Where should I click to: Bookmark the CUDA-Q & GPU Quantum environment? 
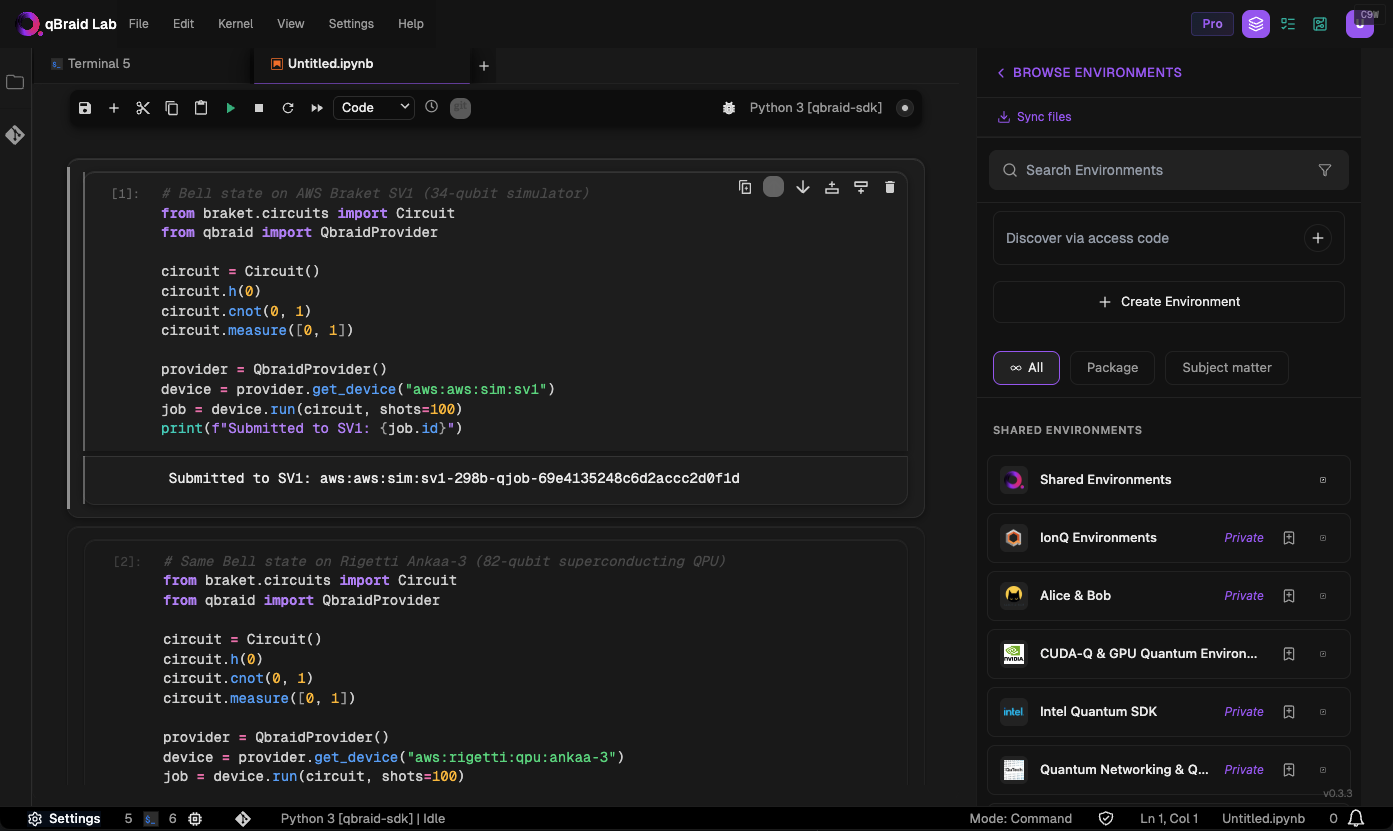pos(1289,654)
